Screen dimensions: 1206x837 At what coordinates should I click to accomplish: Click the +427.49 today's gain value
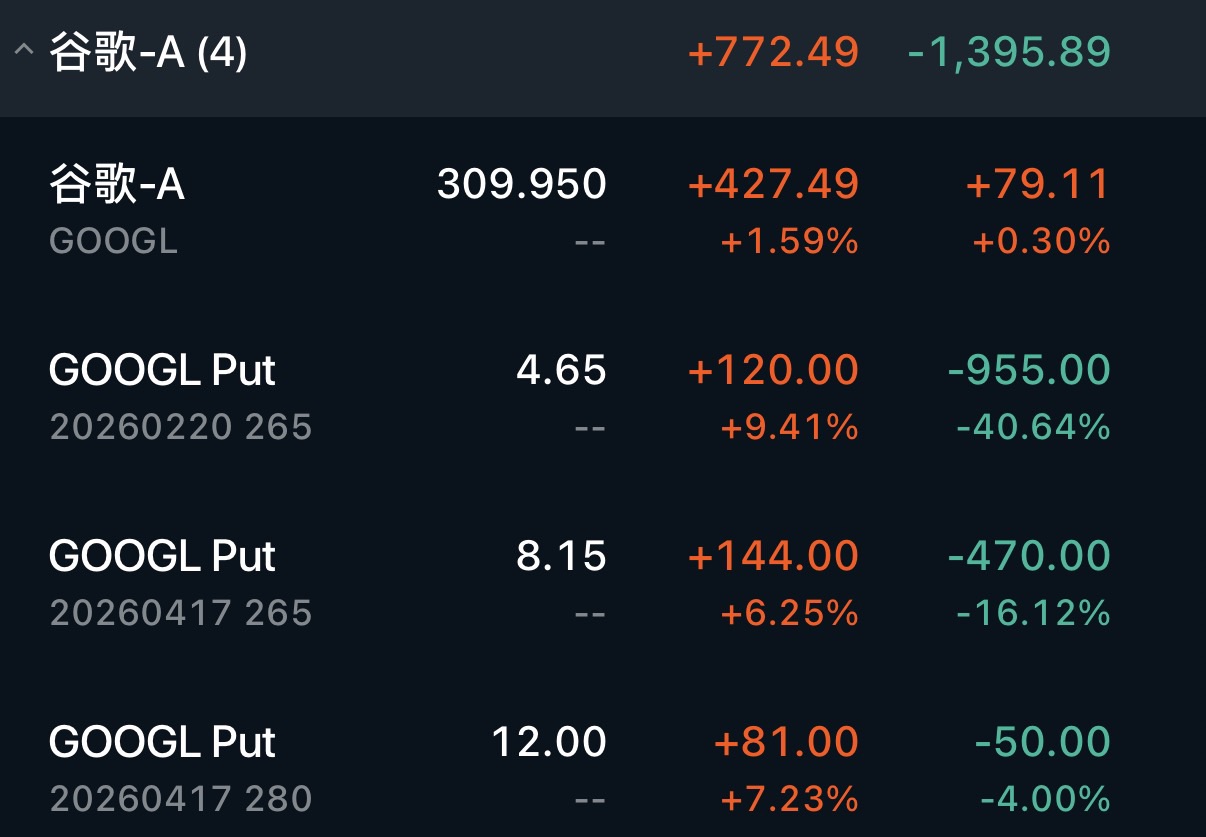tap(774, 185)
